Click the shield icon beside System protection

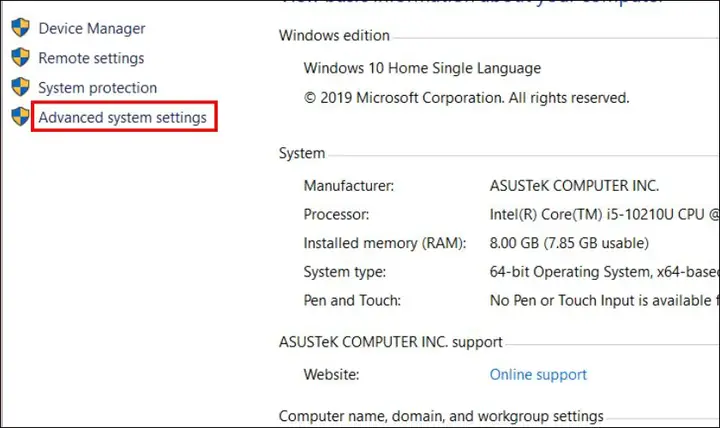pos(20,87)
